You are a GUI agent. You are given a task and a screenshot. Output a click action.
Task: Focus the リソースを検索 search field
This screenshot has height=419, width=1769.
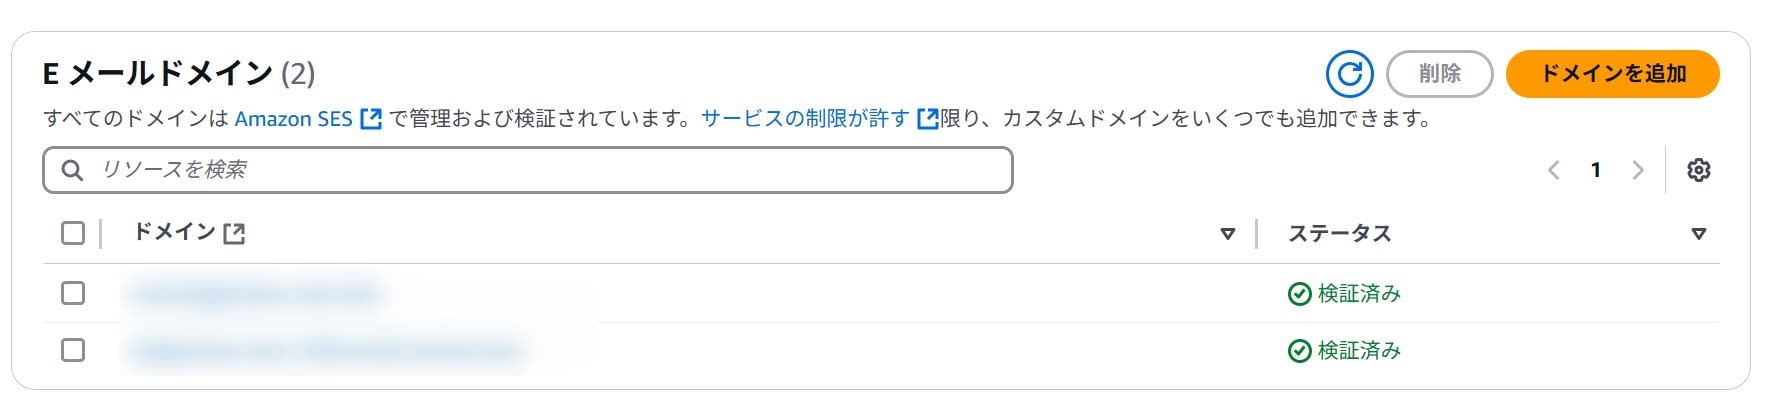(x=528, y=170)
